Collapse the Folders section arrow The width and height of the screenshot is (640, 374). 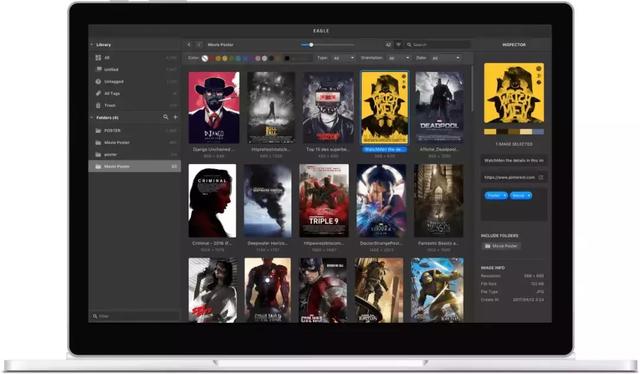click(x=91, y=118)
